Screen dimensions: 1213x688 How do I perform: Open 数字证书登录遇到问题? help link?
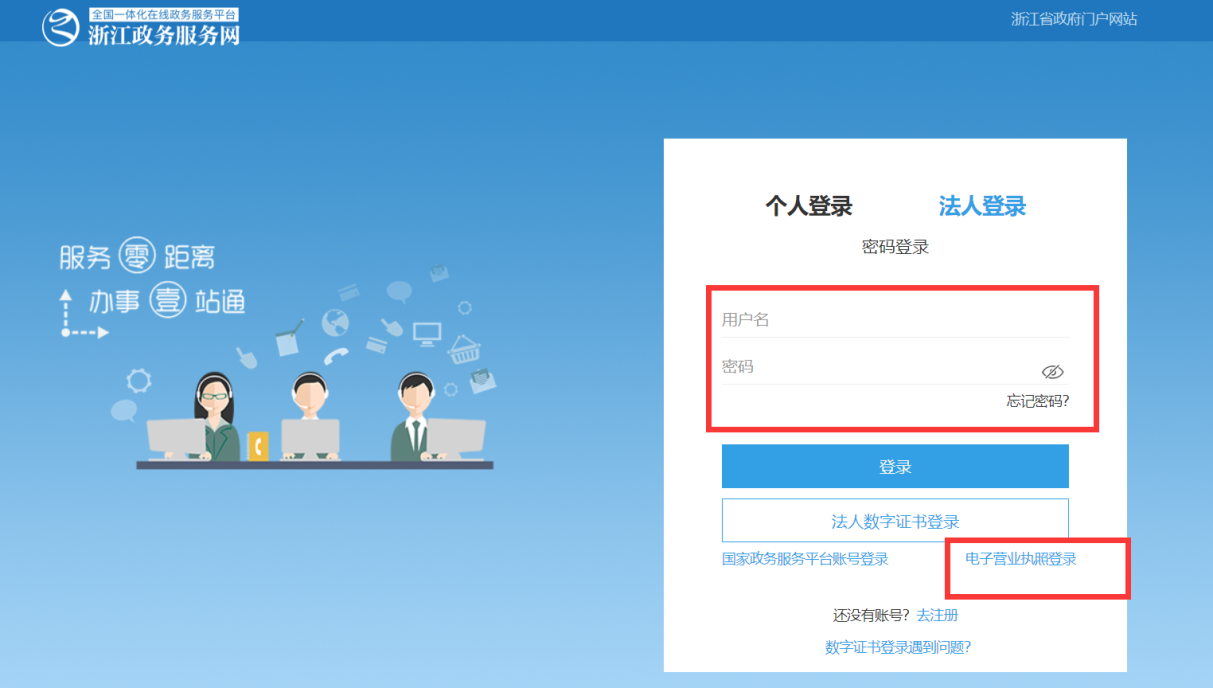pyautogui.click(x=898, y=647)
